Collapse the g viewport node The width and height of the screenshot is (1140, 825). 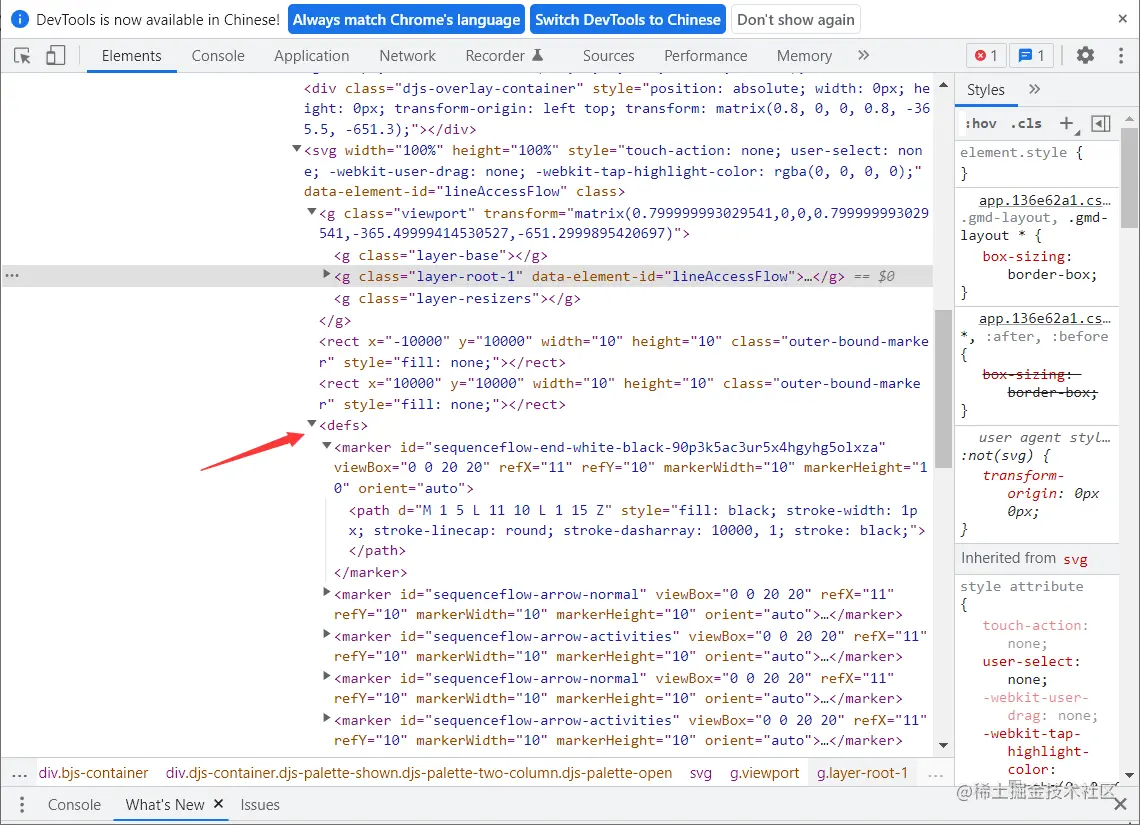pos(311,212)
